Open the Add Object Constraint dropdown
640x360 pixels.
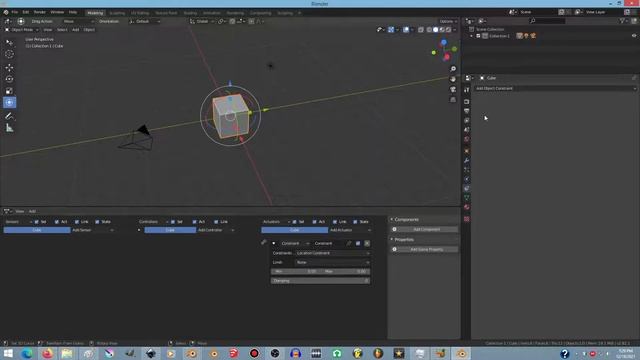[x=555, y=89]
